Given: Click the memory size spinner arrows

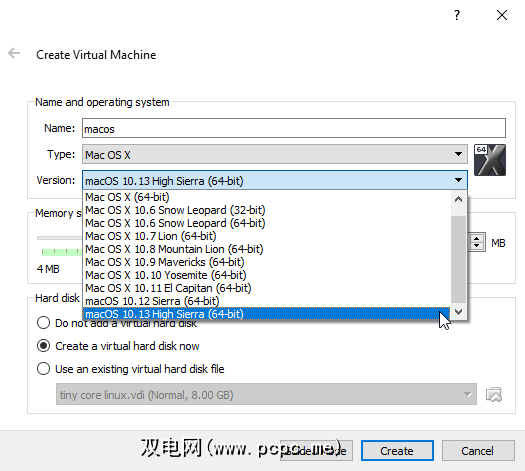Looking at the screenshot, I should pos(476,242).
